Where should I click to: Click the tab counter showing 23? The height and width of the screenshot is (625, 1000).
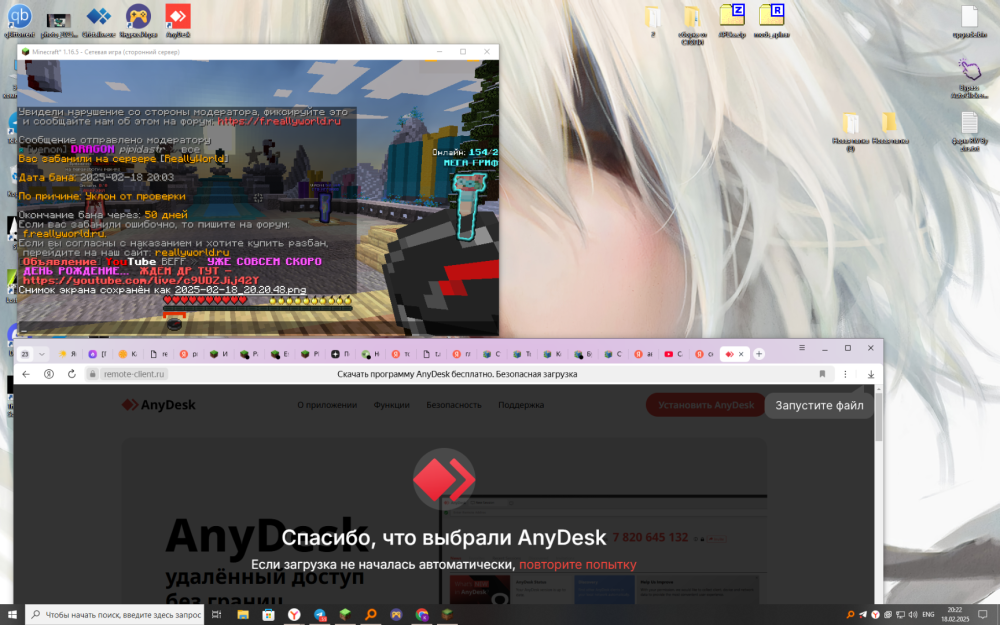(x=25, y=354)
